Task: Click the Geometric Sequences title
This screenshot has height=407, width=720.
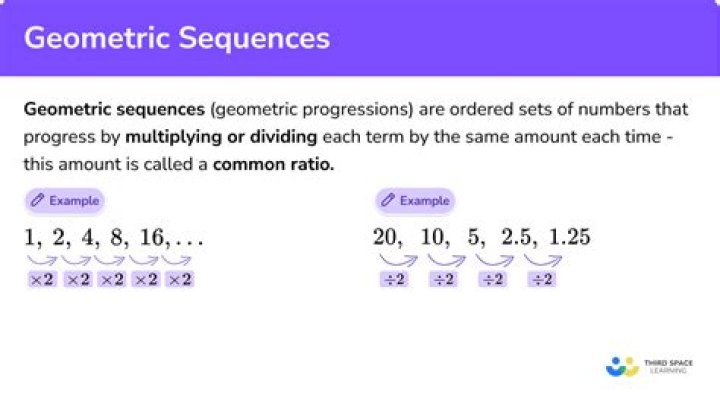Action: pyautogui.click(x=177, y=38)
